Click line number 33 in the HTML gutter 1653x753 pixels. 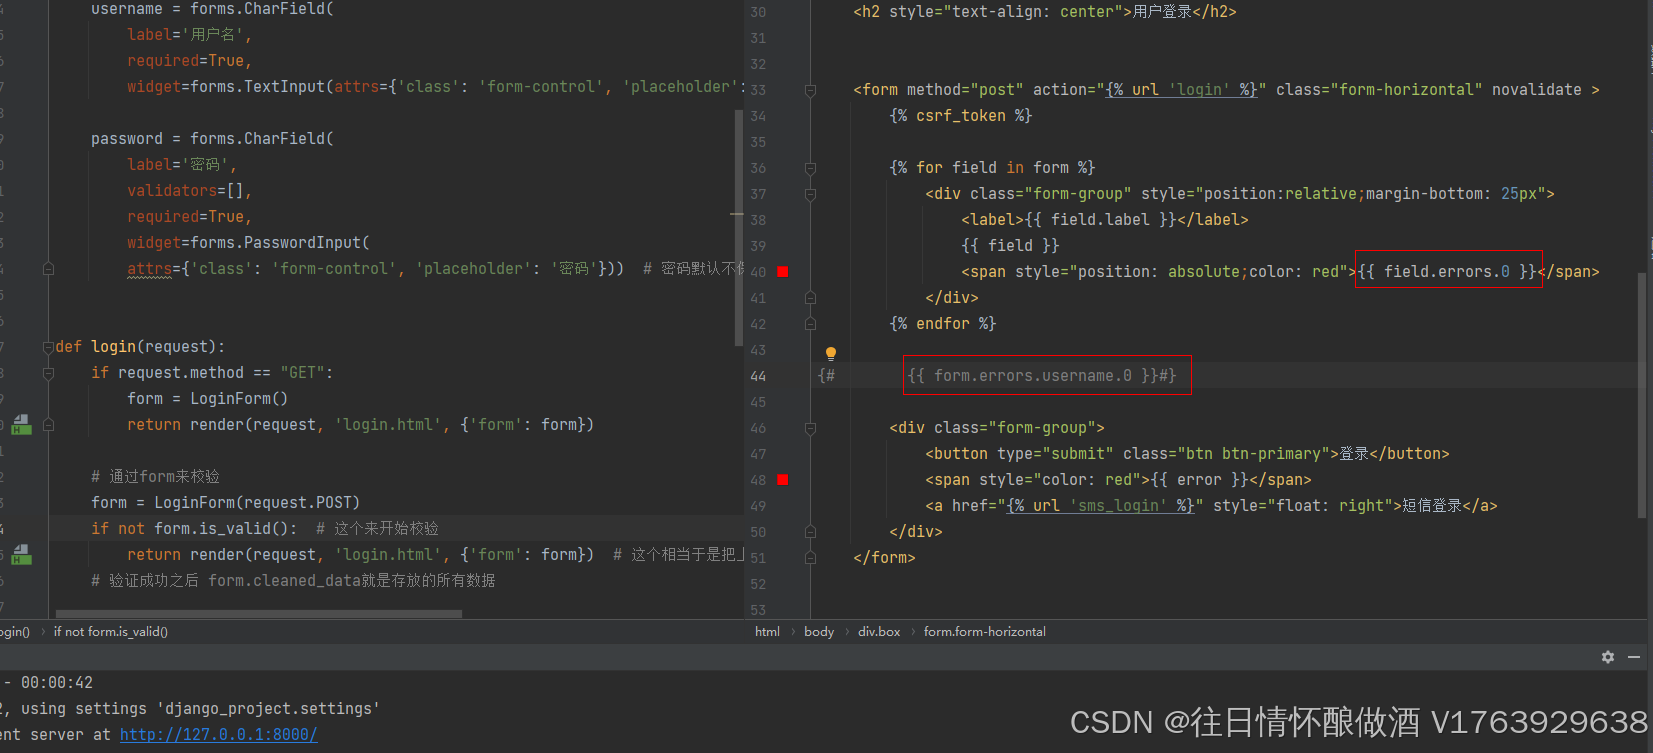coord(758,90)
